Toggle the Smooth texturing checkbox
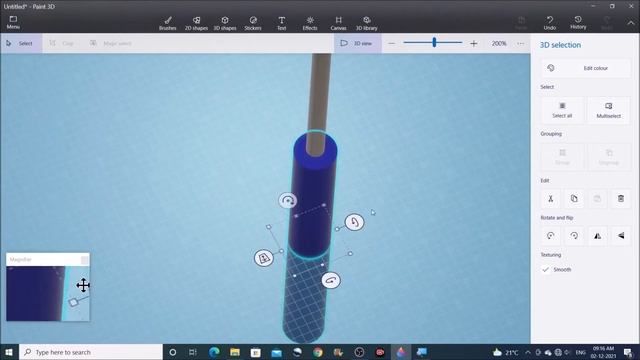The height and width of the screenshot is (360, 640). click(545, 270)
